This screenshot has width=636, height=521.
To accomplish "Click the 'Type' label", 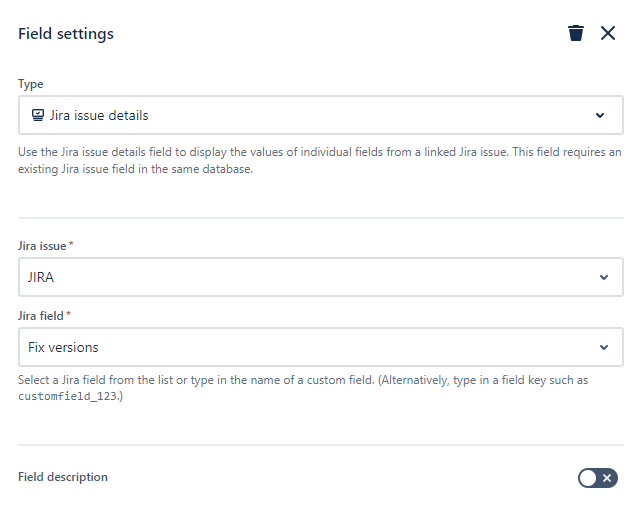I will click(x=30, y=84).
